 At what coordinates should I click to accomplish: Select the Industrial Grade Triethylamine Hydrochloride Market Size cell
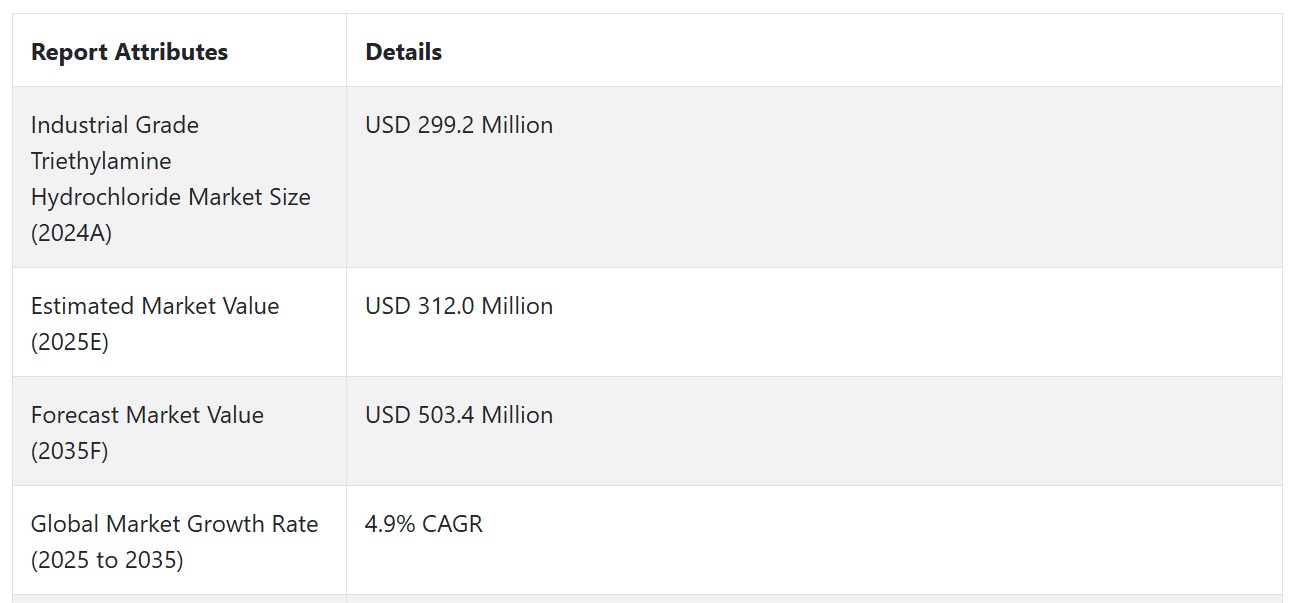click(179, 178)
